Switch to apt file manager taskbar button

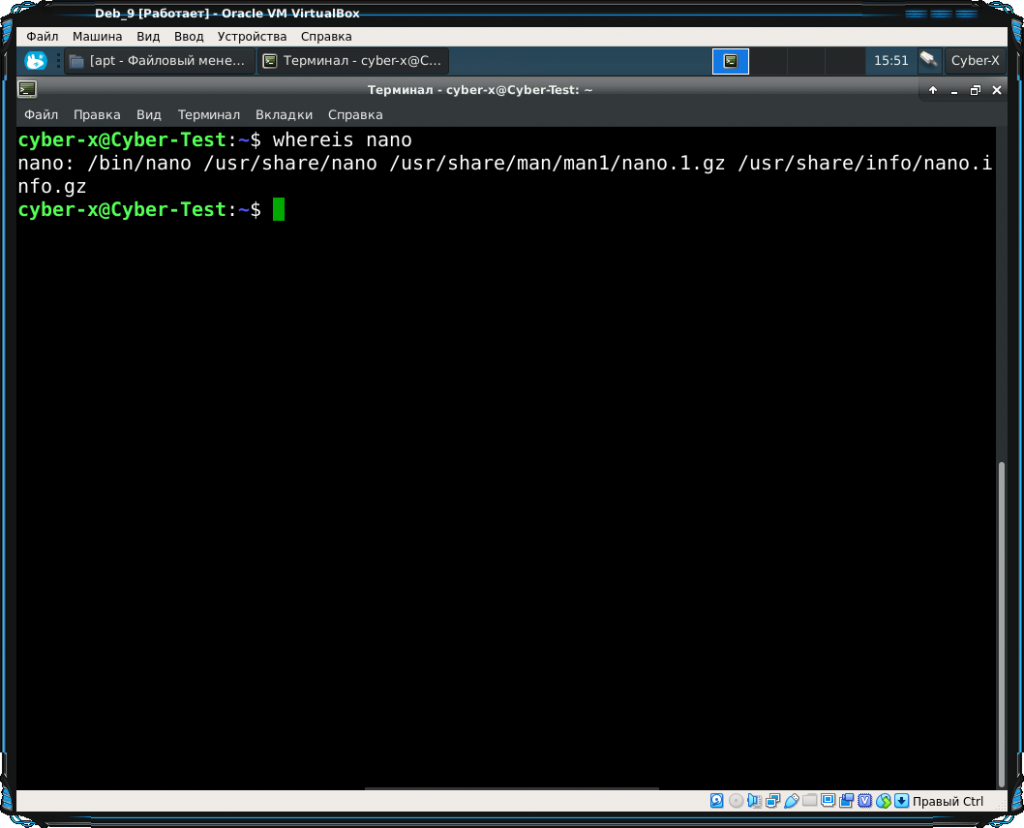click(x=159, y=61)
